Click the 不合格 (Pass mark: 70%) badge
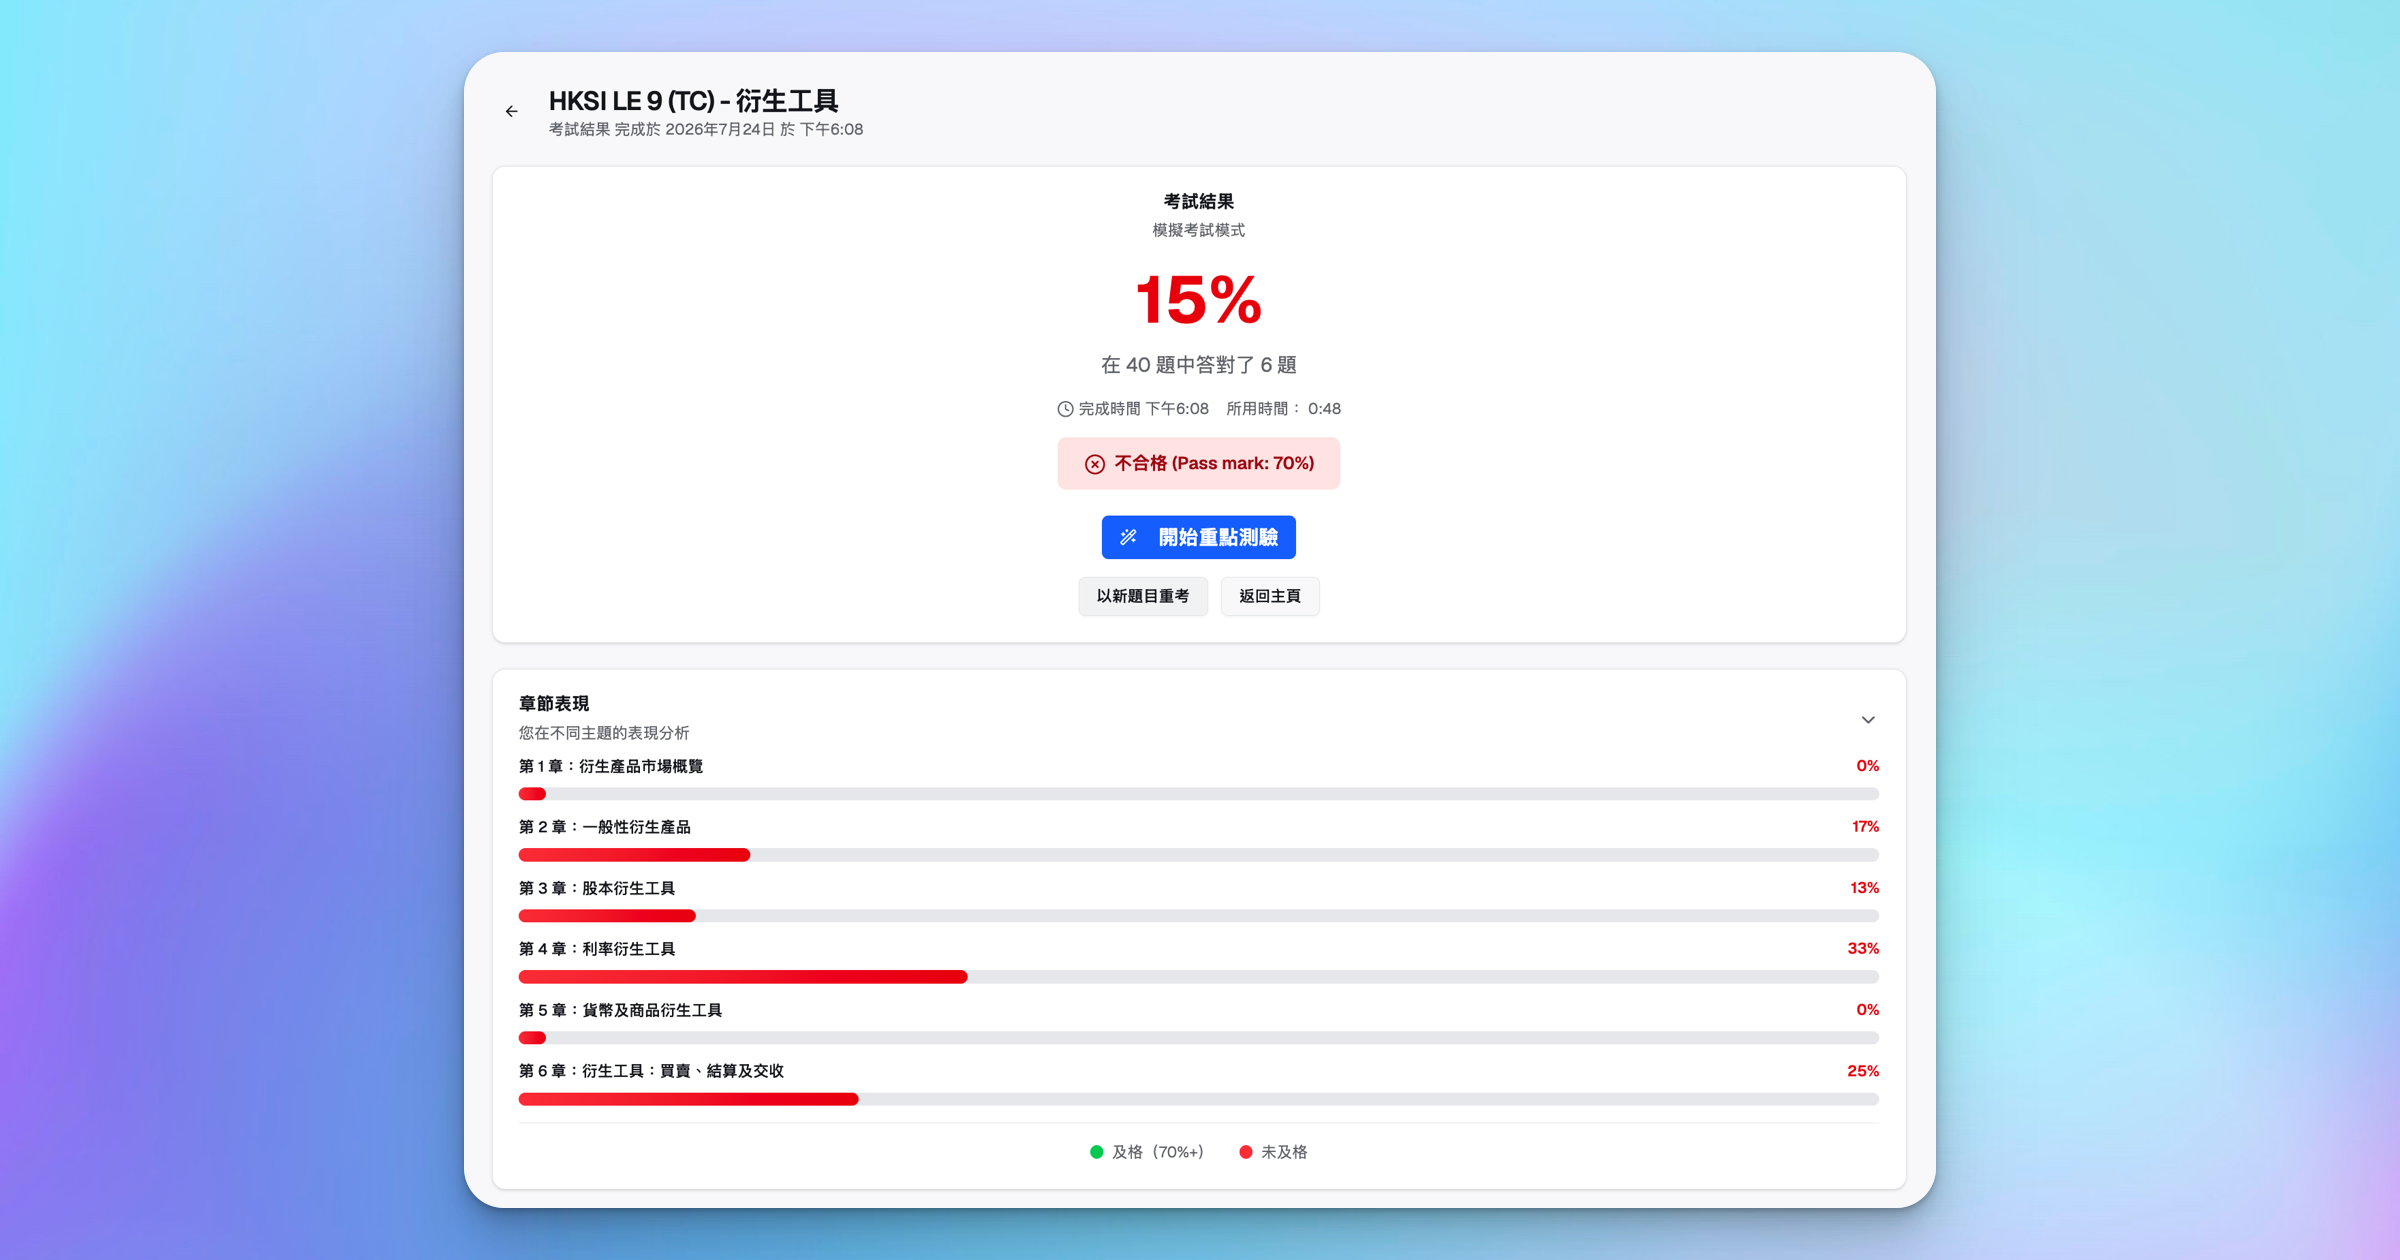This screenshot has width=2400, height=1260. (1198, 463)
